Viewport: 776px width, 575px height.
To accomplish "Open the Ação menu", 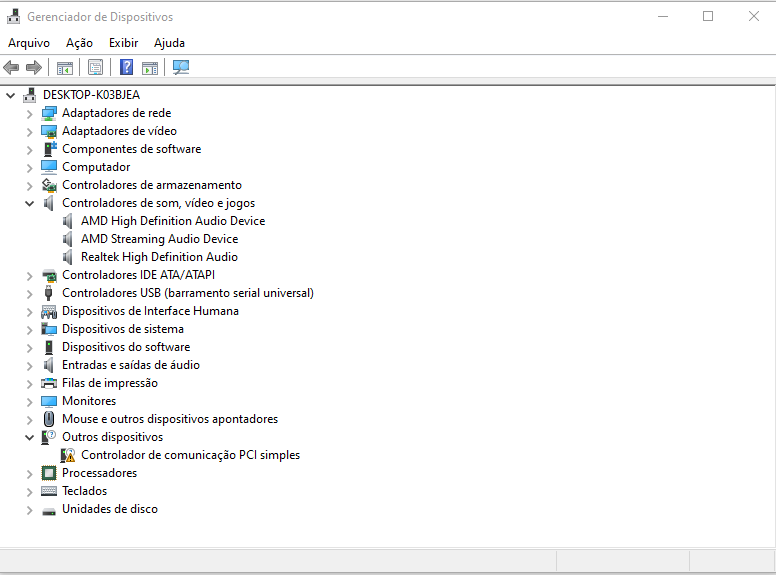I will pos(79,43).
